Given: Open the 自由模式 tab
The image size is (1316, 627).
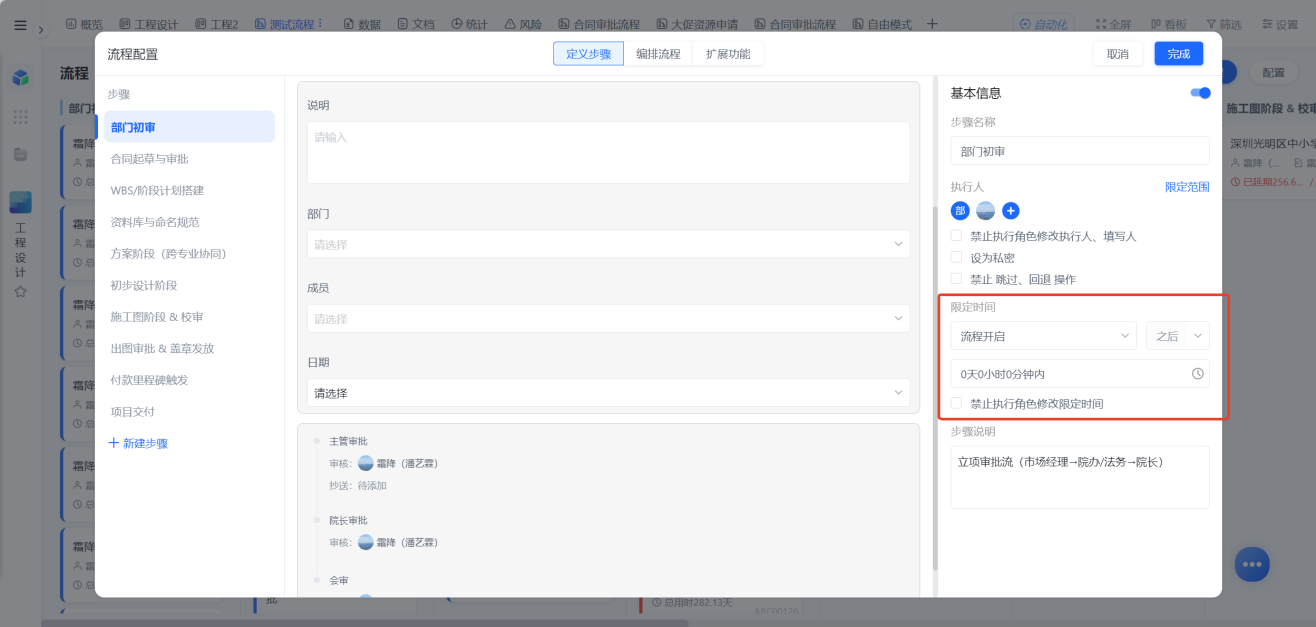Looking at the screenshot, I should click(x=883, y=23).
